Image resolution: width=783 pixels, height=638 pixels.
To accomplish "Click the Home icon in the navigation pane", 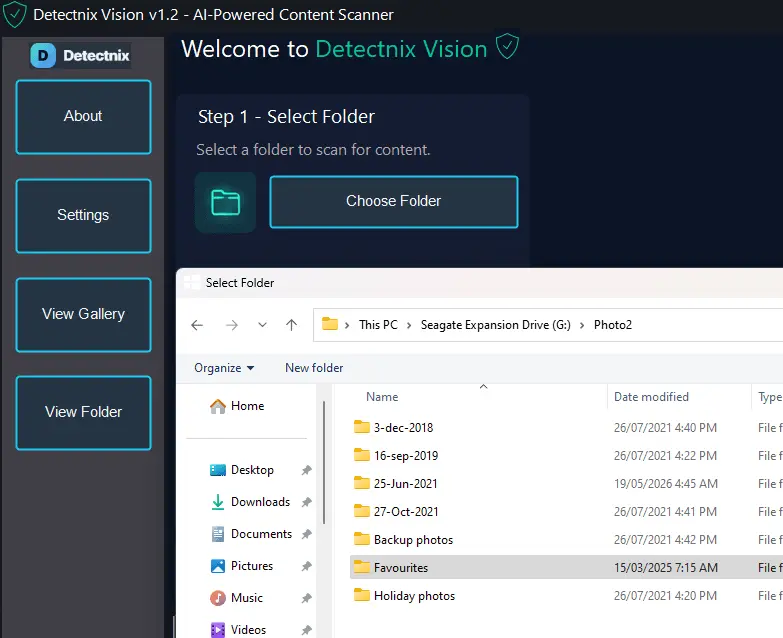I will (x=218, y=406).
